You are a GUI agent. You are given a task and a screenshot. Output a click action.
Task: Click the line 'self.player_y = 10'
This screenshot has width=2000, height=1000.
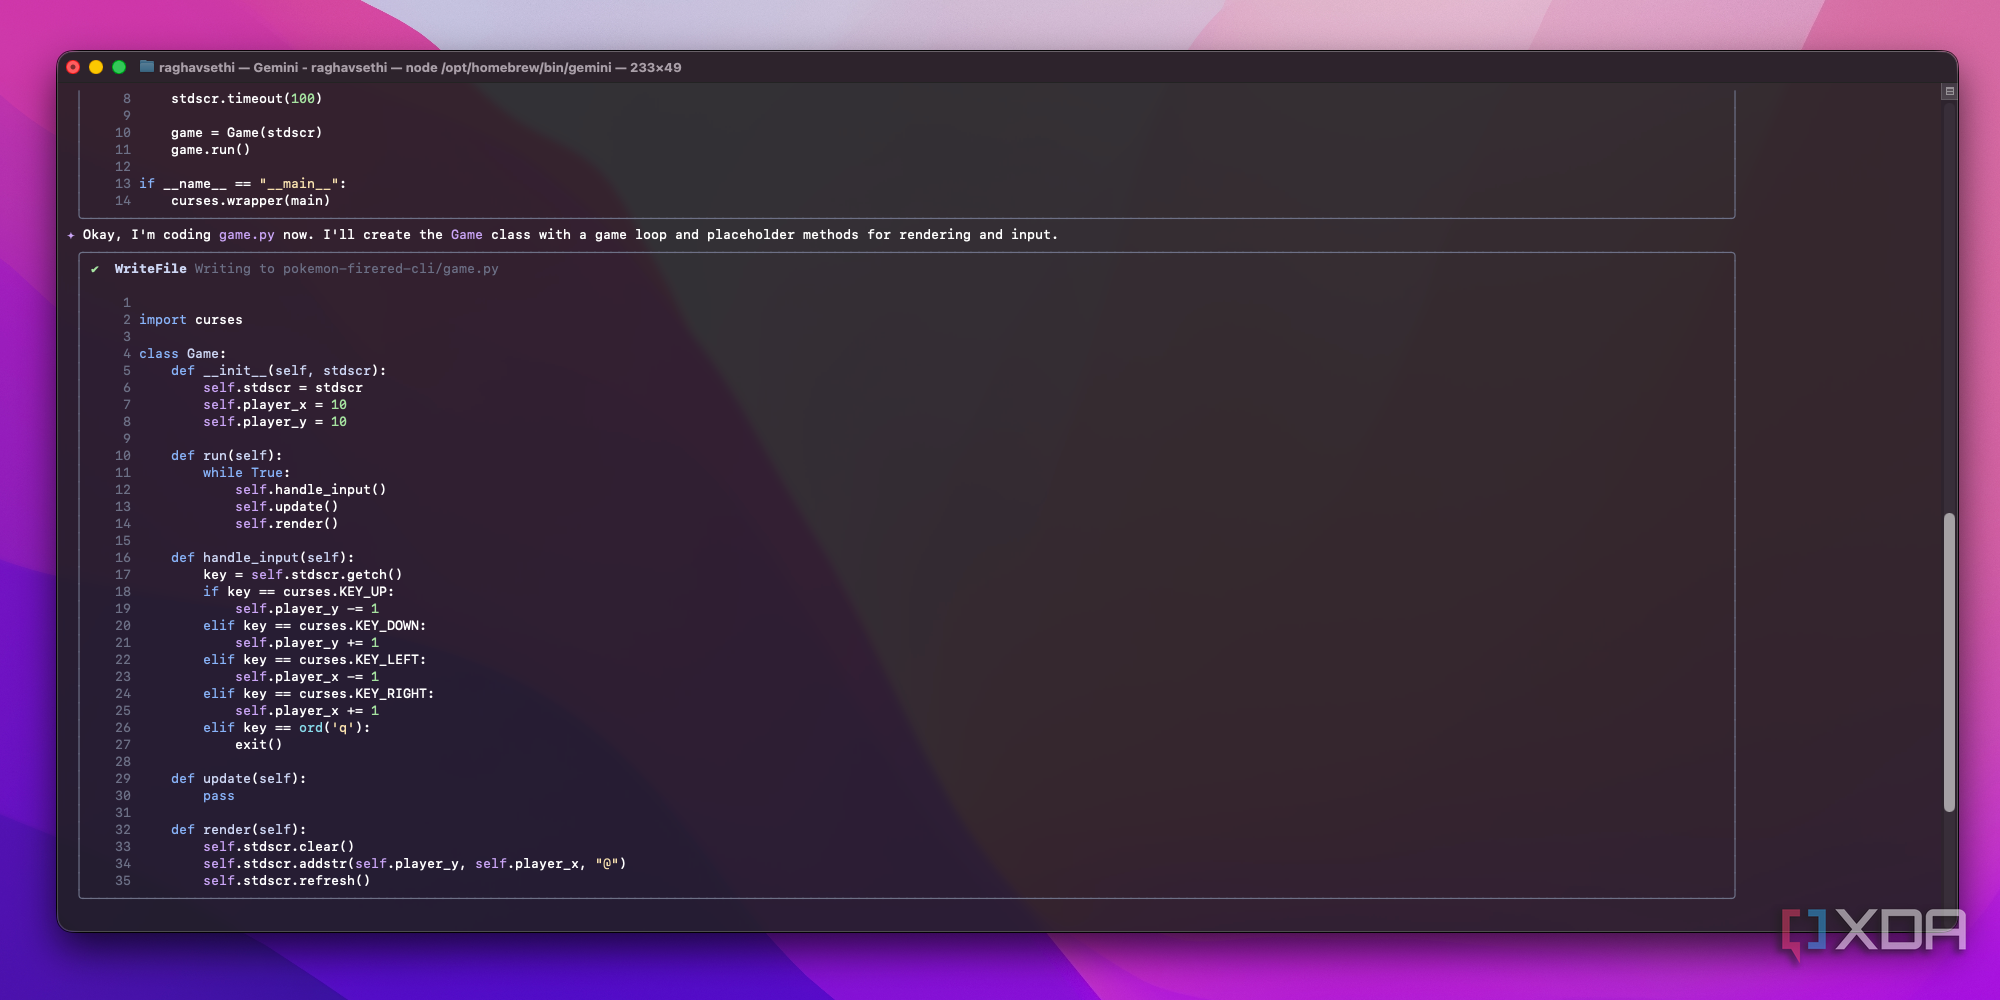pyautogui.click(x=275, y=422)
